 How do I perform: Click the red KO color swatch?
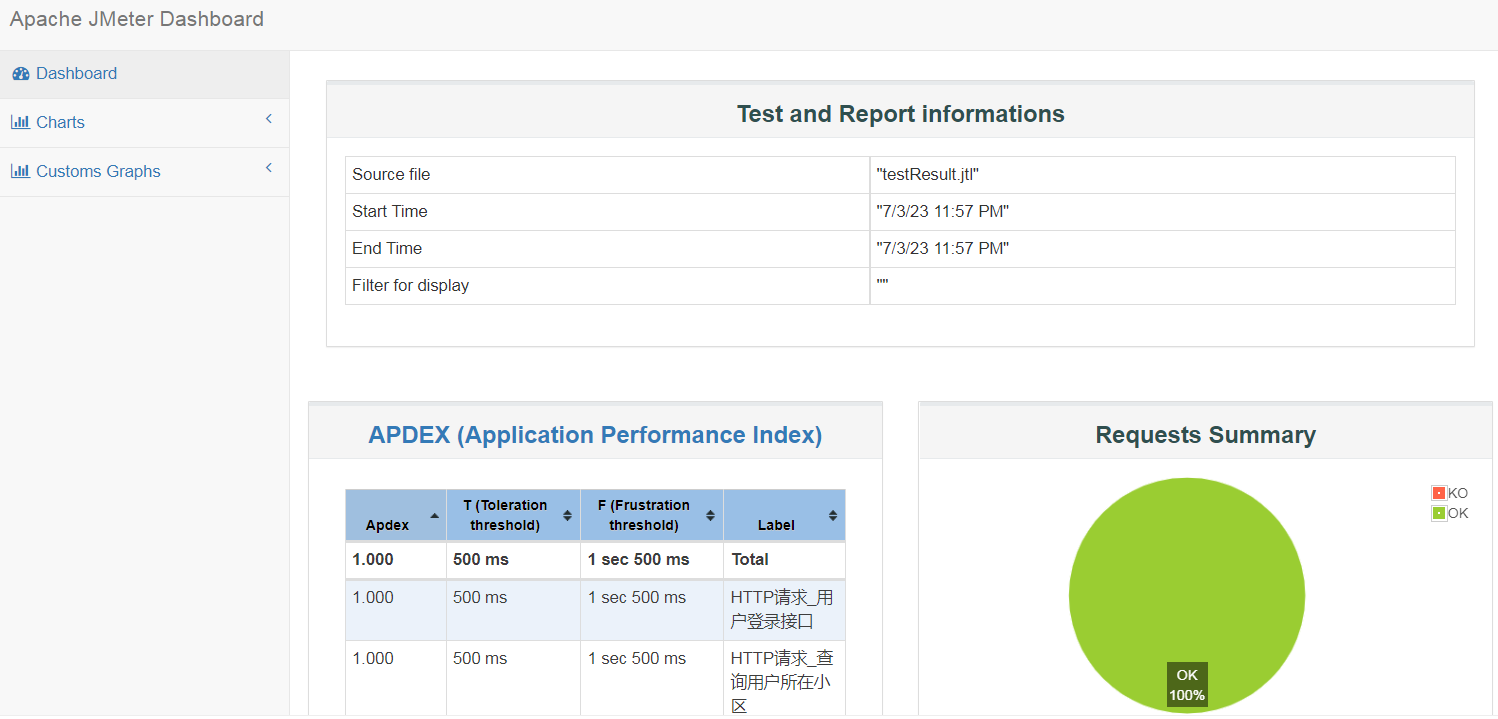(1439, 493)
